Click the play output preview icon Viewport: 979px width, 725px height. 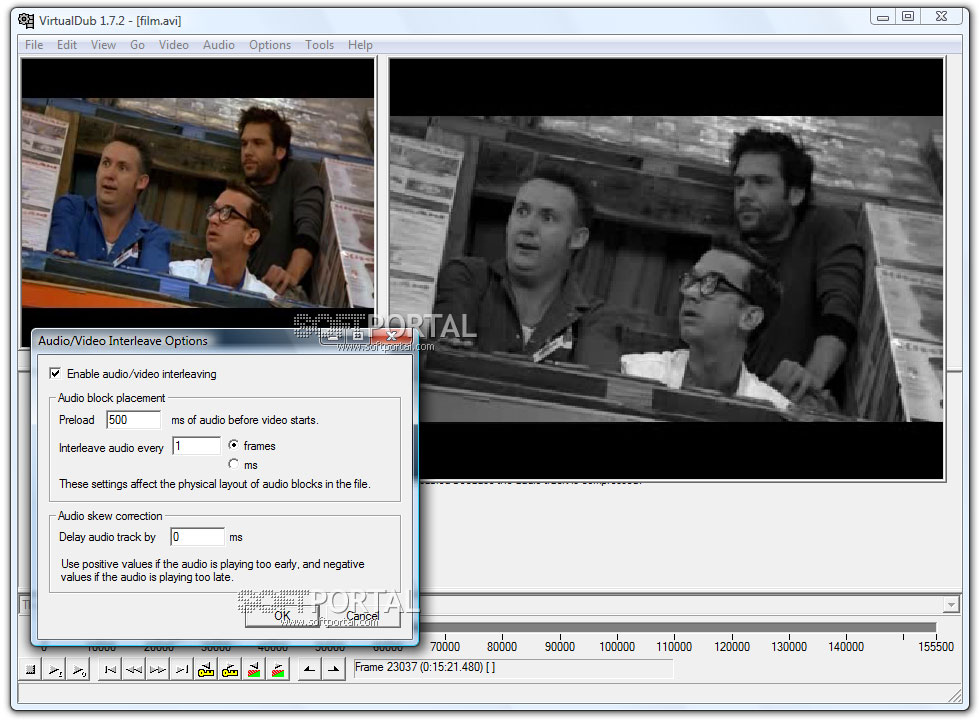click(x=80, y=670)
